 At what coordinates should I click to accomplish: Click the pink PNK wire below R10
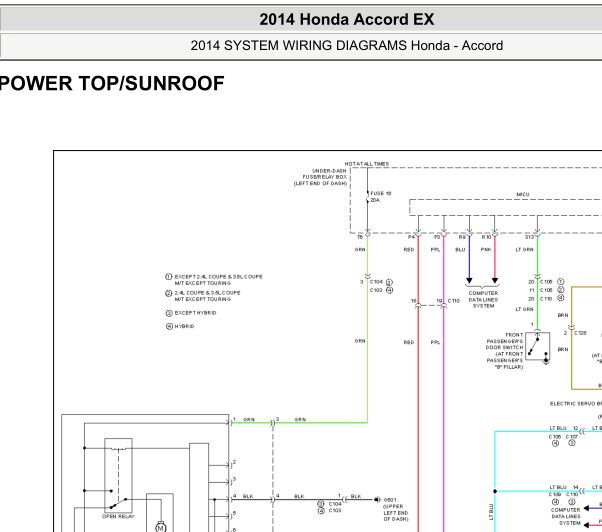tap(495, 257)
